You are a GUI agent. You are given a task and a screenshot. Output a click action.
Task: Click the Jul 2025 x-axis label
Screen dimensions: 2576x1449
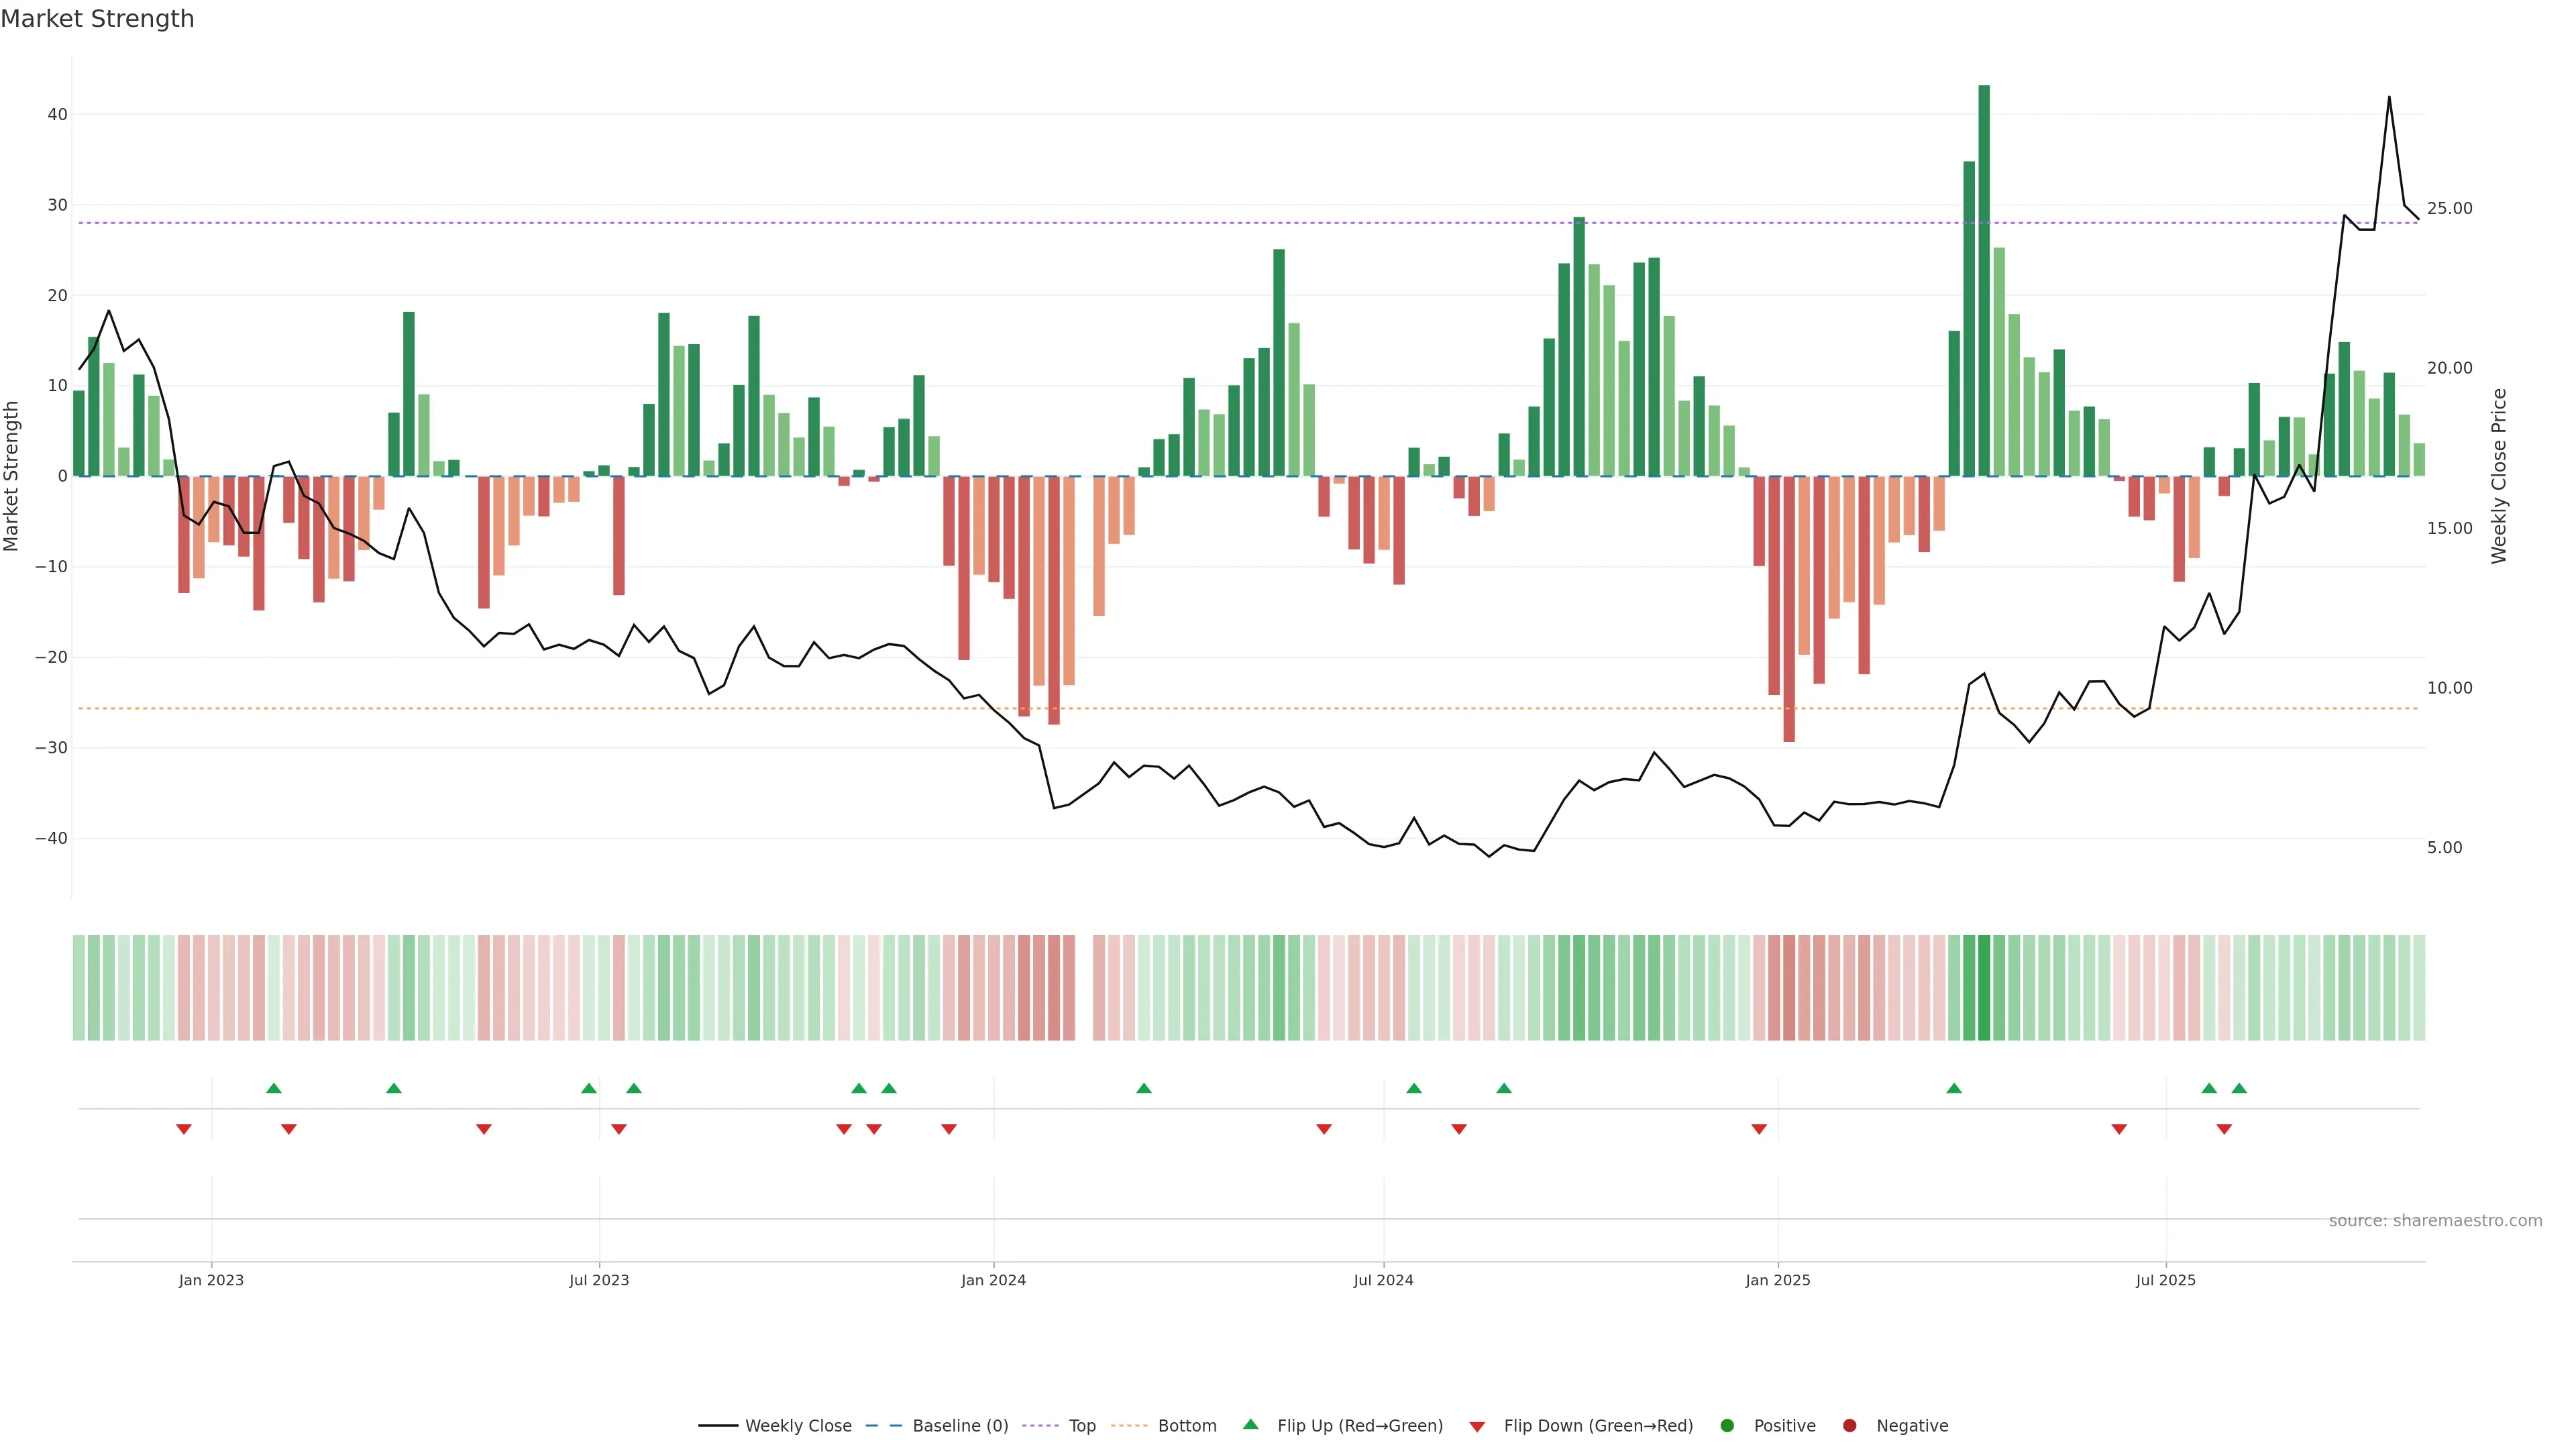tap(2165, 1280)
